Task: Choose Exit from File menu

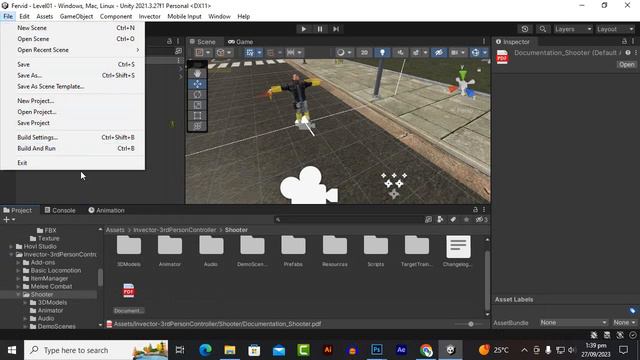Action: tap(72, 163)
